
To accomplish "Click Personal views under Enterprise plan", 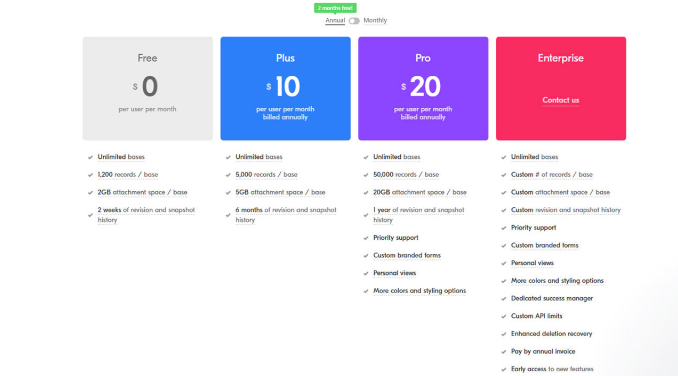I will [x=532, y=263].
